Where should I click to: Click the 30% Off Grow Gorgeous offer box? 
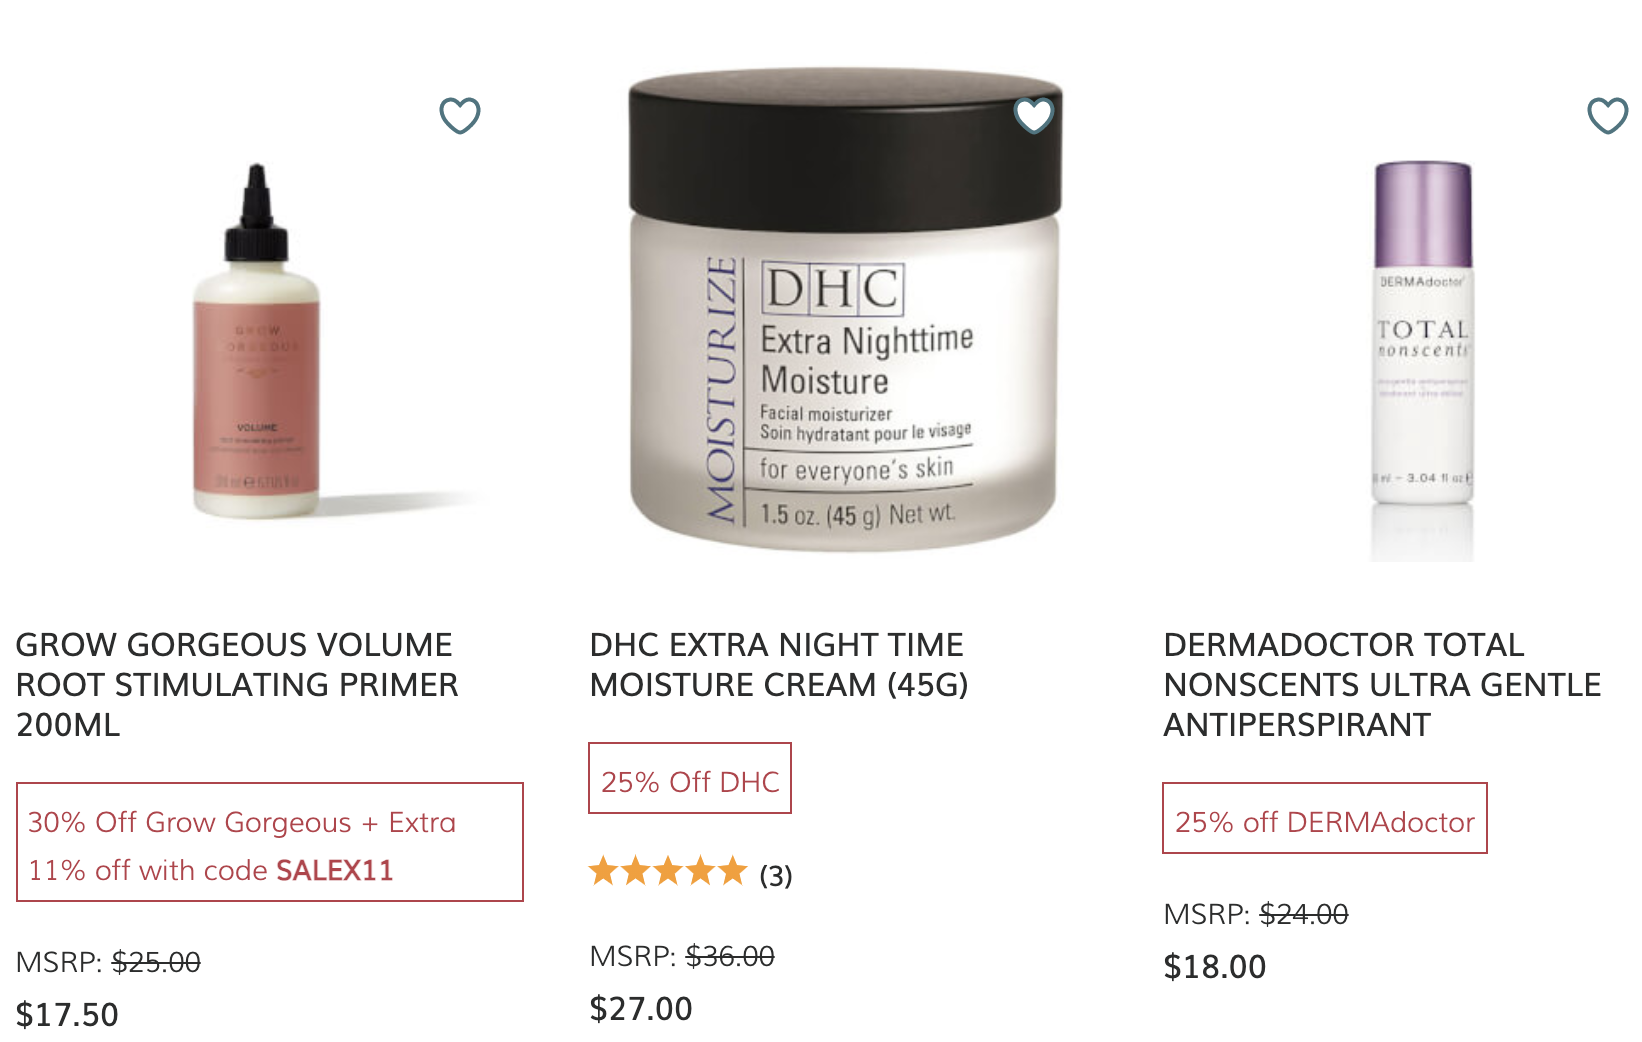(x=270, y=842)
